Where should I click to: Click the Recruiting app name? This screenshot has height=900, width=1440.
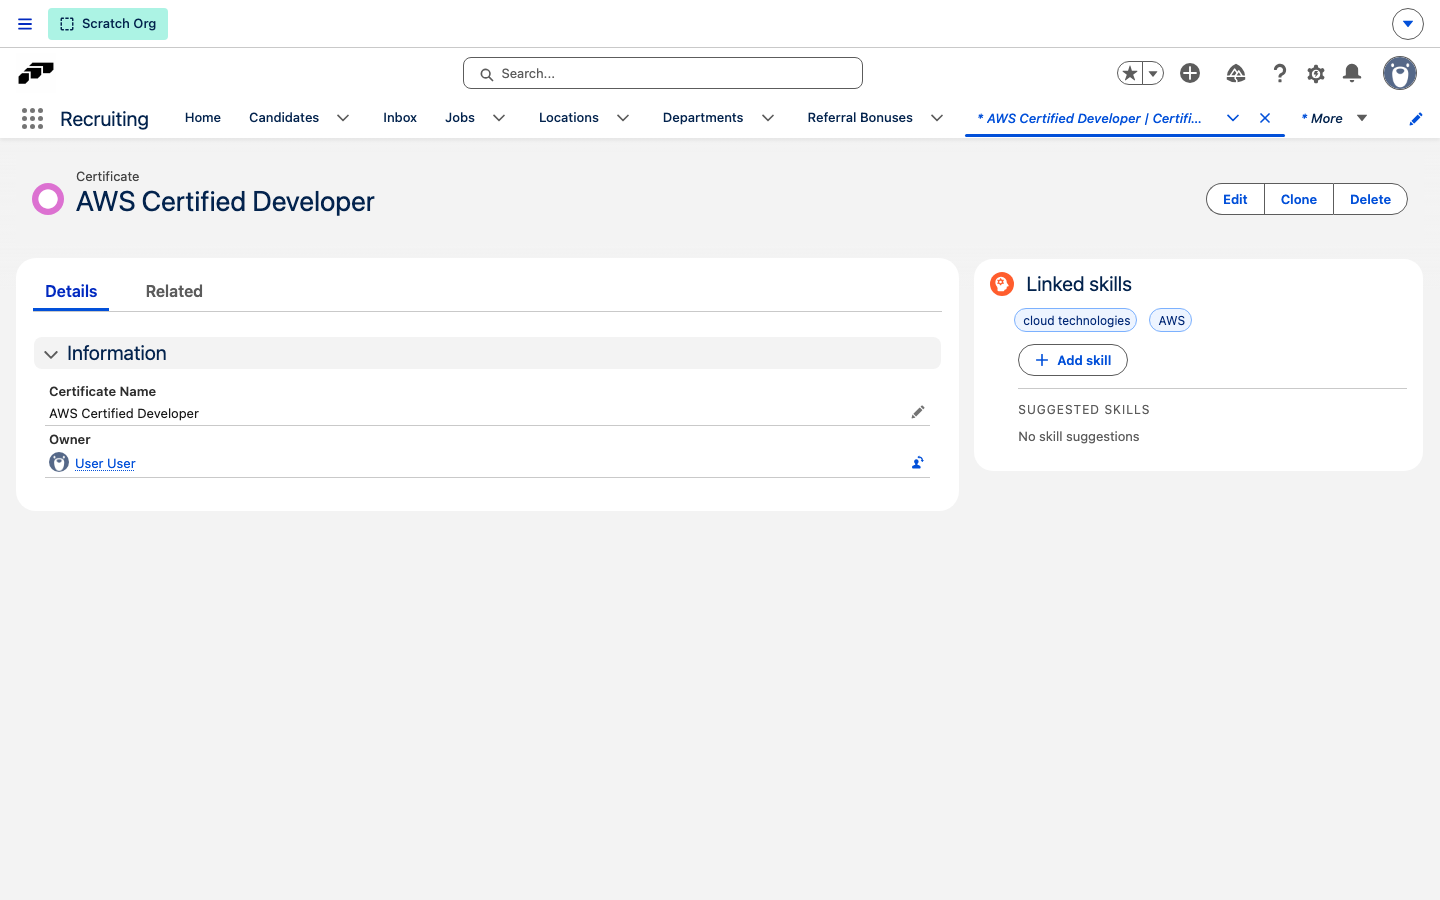104,119
